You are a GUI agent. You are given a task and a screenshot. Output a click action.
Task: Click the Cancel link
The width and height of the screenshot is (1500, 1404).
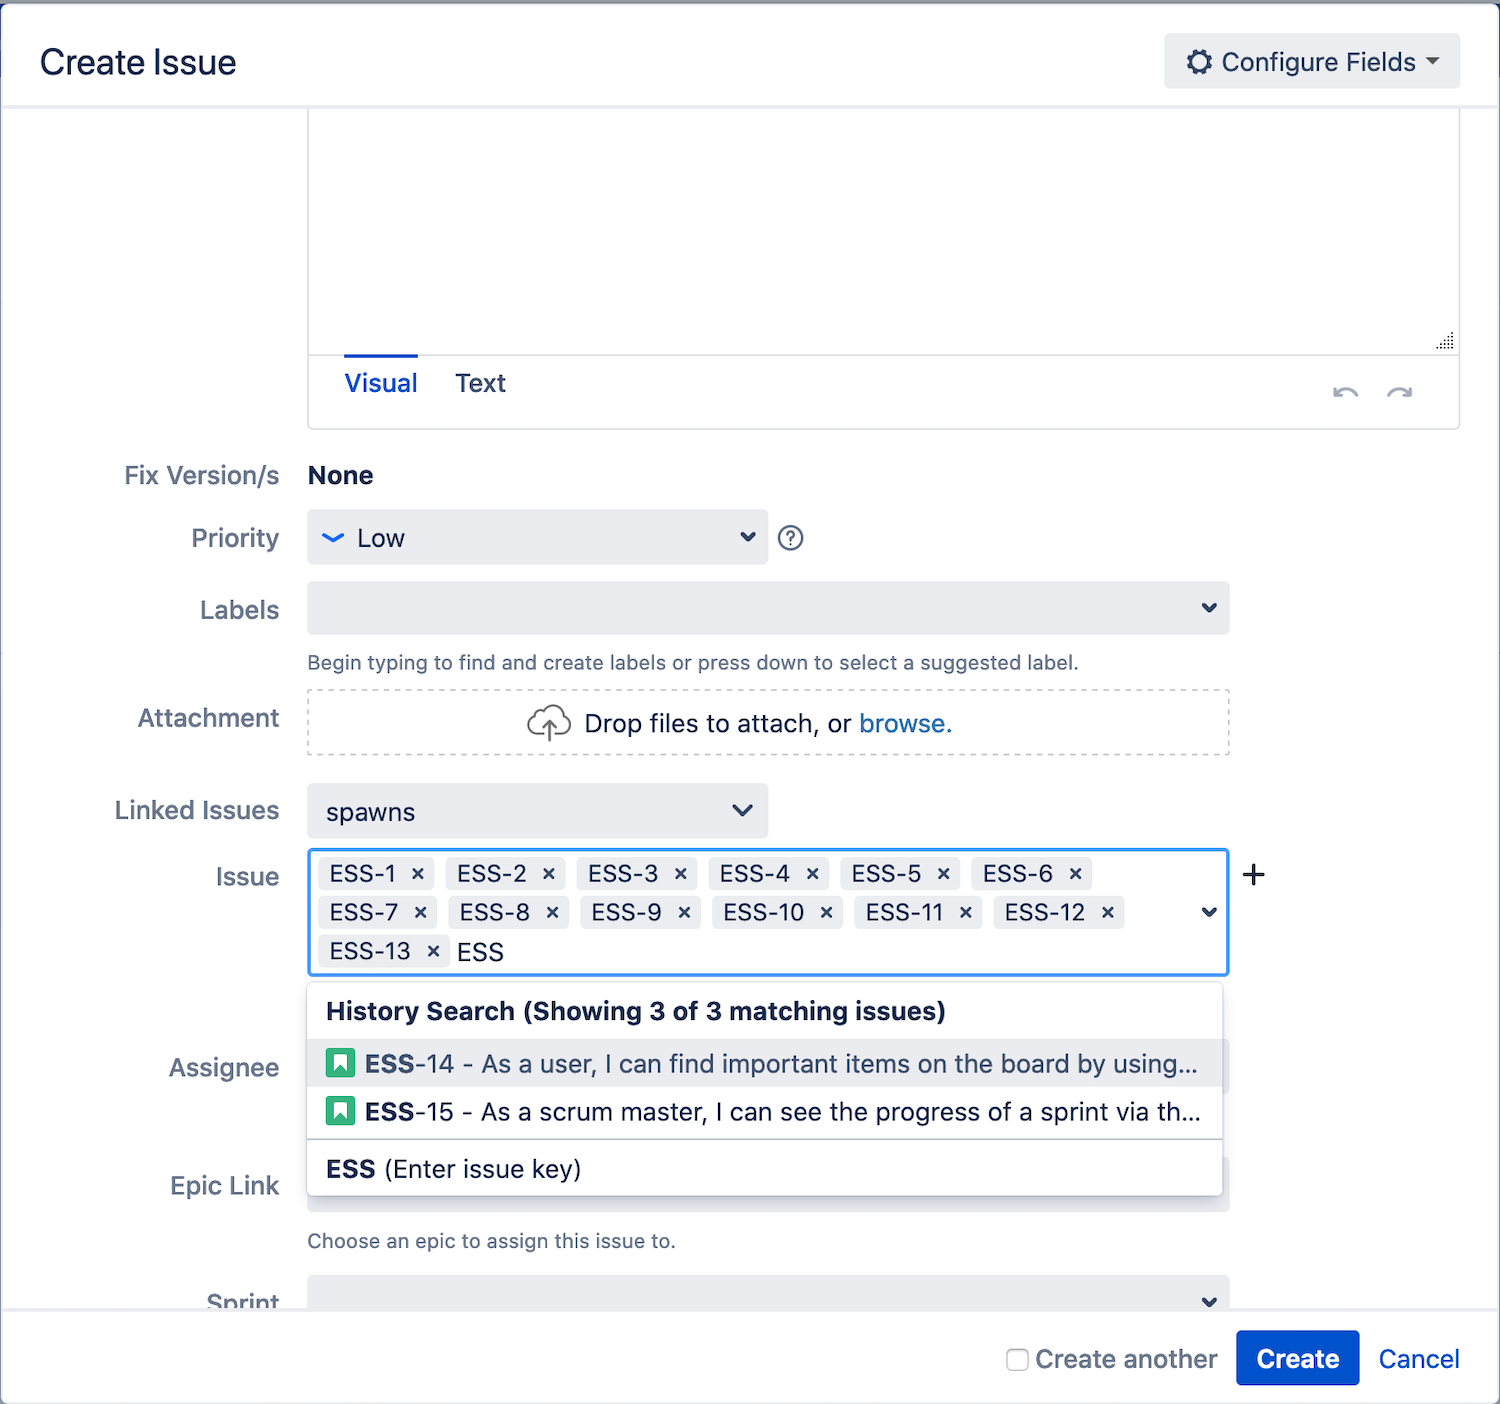(x=1419, y=1359)
